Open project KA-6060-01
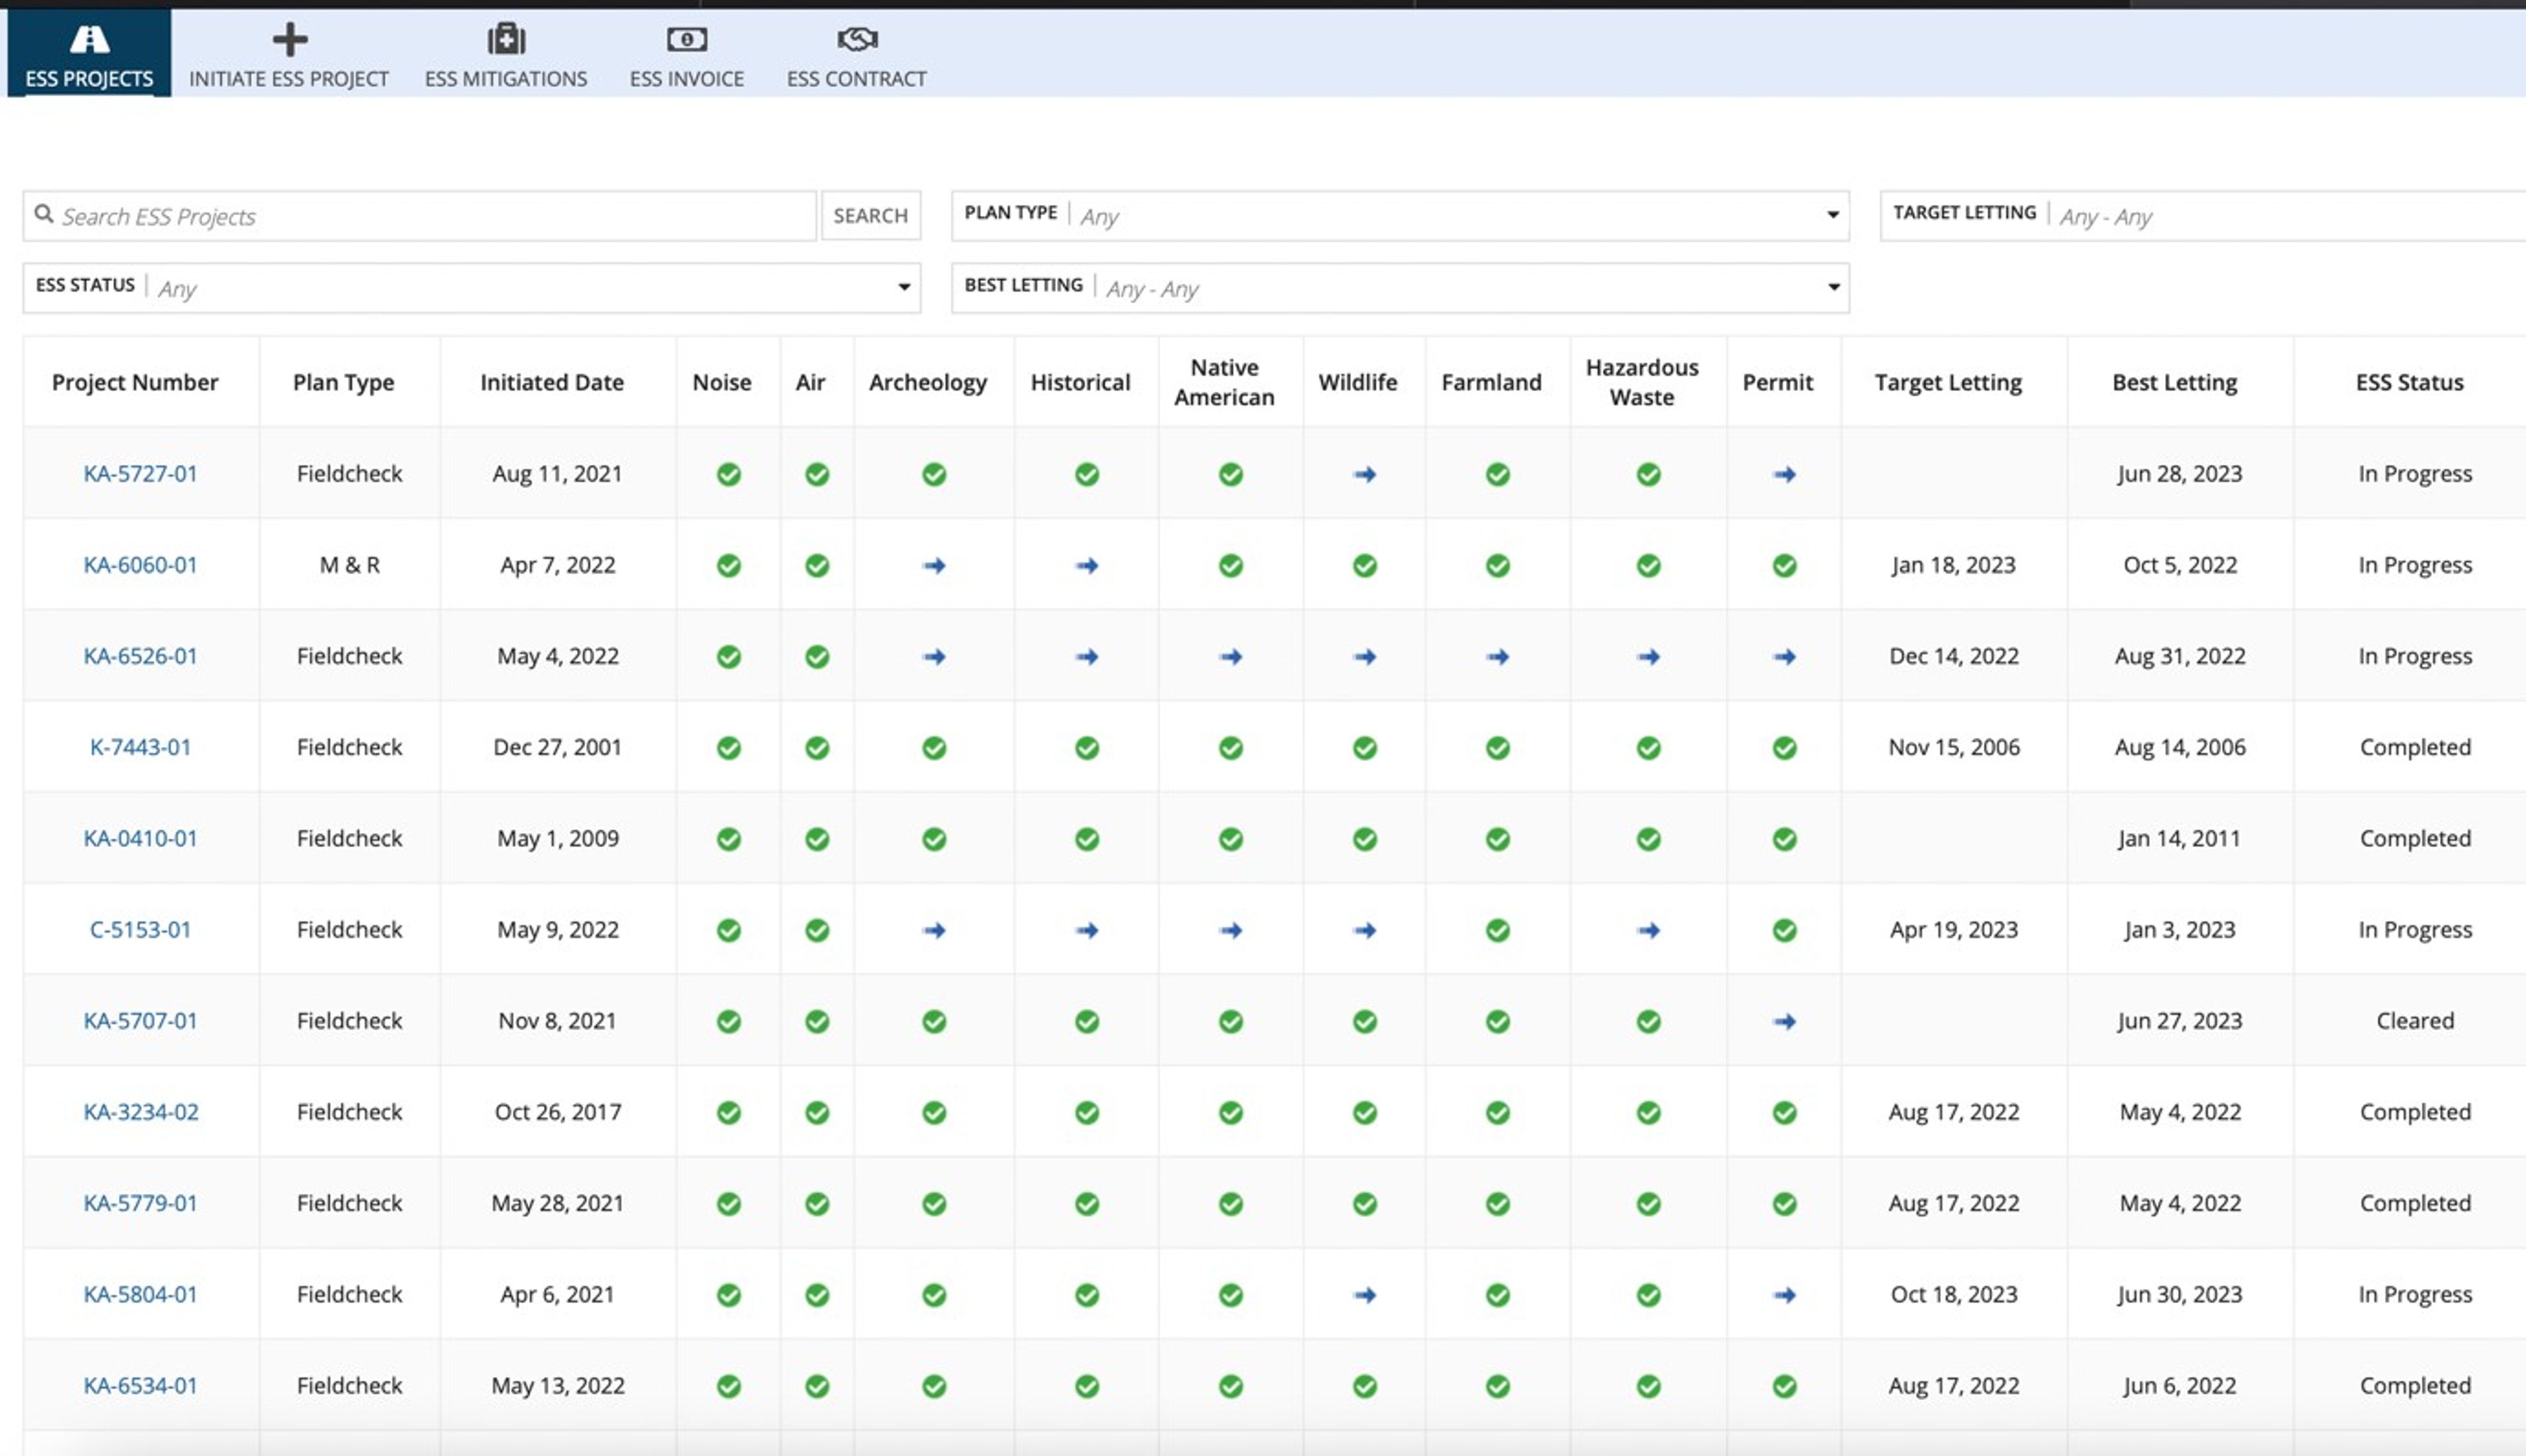This screenshot has height=1456, width=2526. (x=140, y=565)
